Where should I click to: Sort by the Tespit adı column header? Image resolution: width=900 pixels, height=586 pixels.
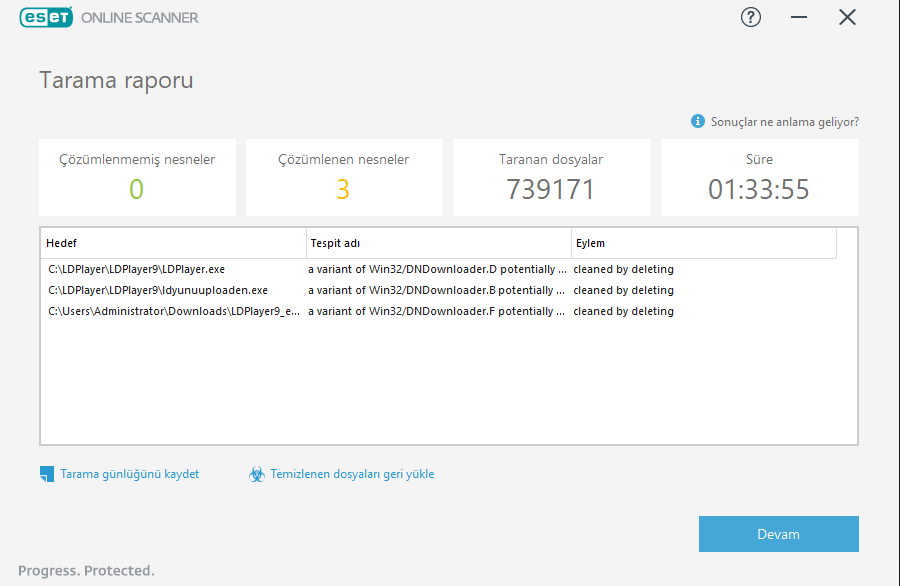tap(439, 243)
